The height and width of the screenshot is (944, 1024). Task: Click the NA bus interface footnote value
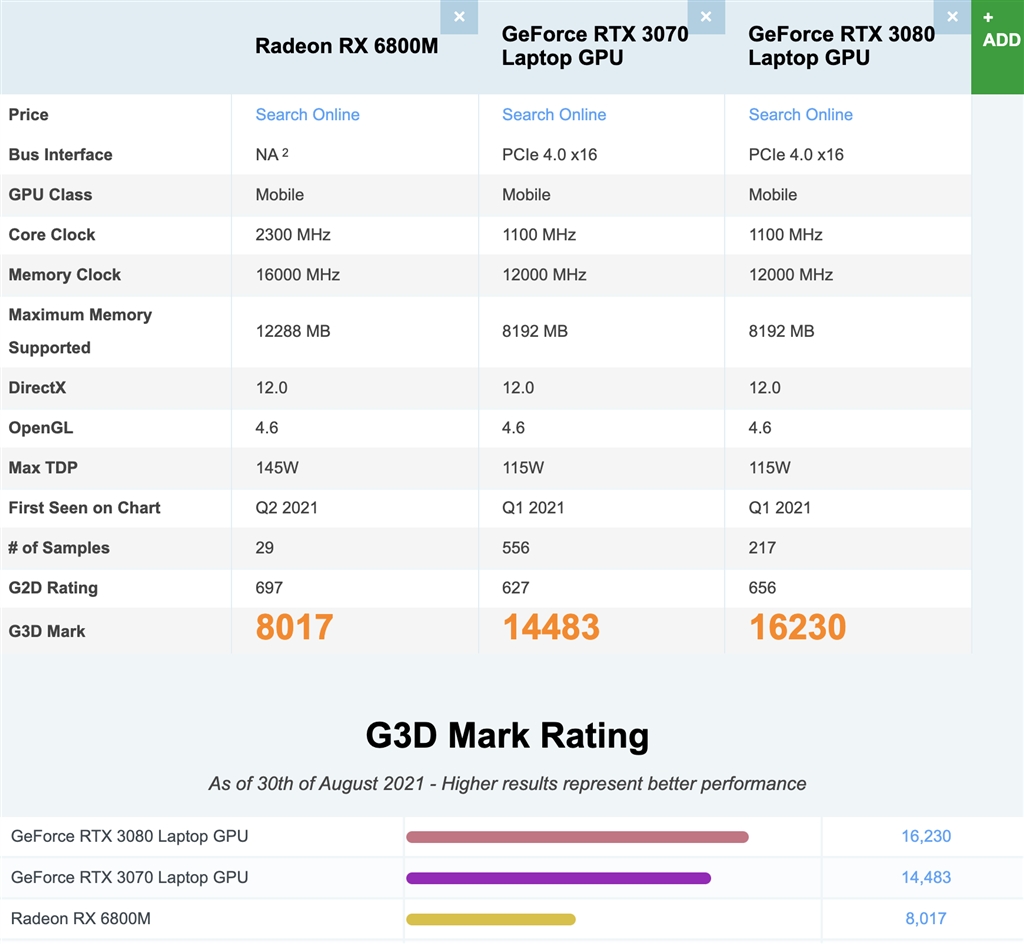coord(272,155)
